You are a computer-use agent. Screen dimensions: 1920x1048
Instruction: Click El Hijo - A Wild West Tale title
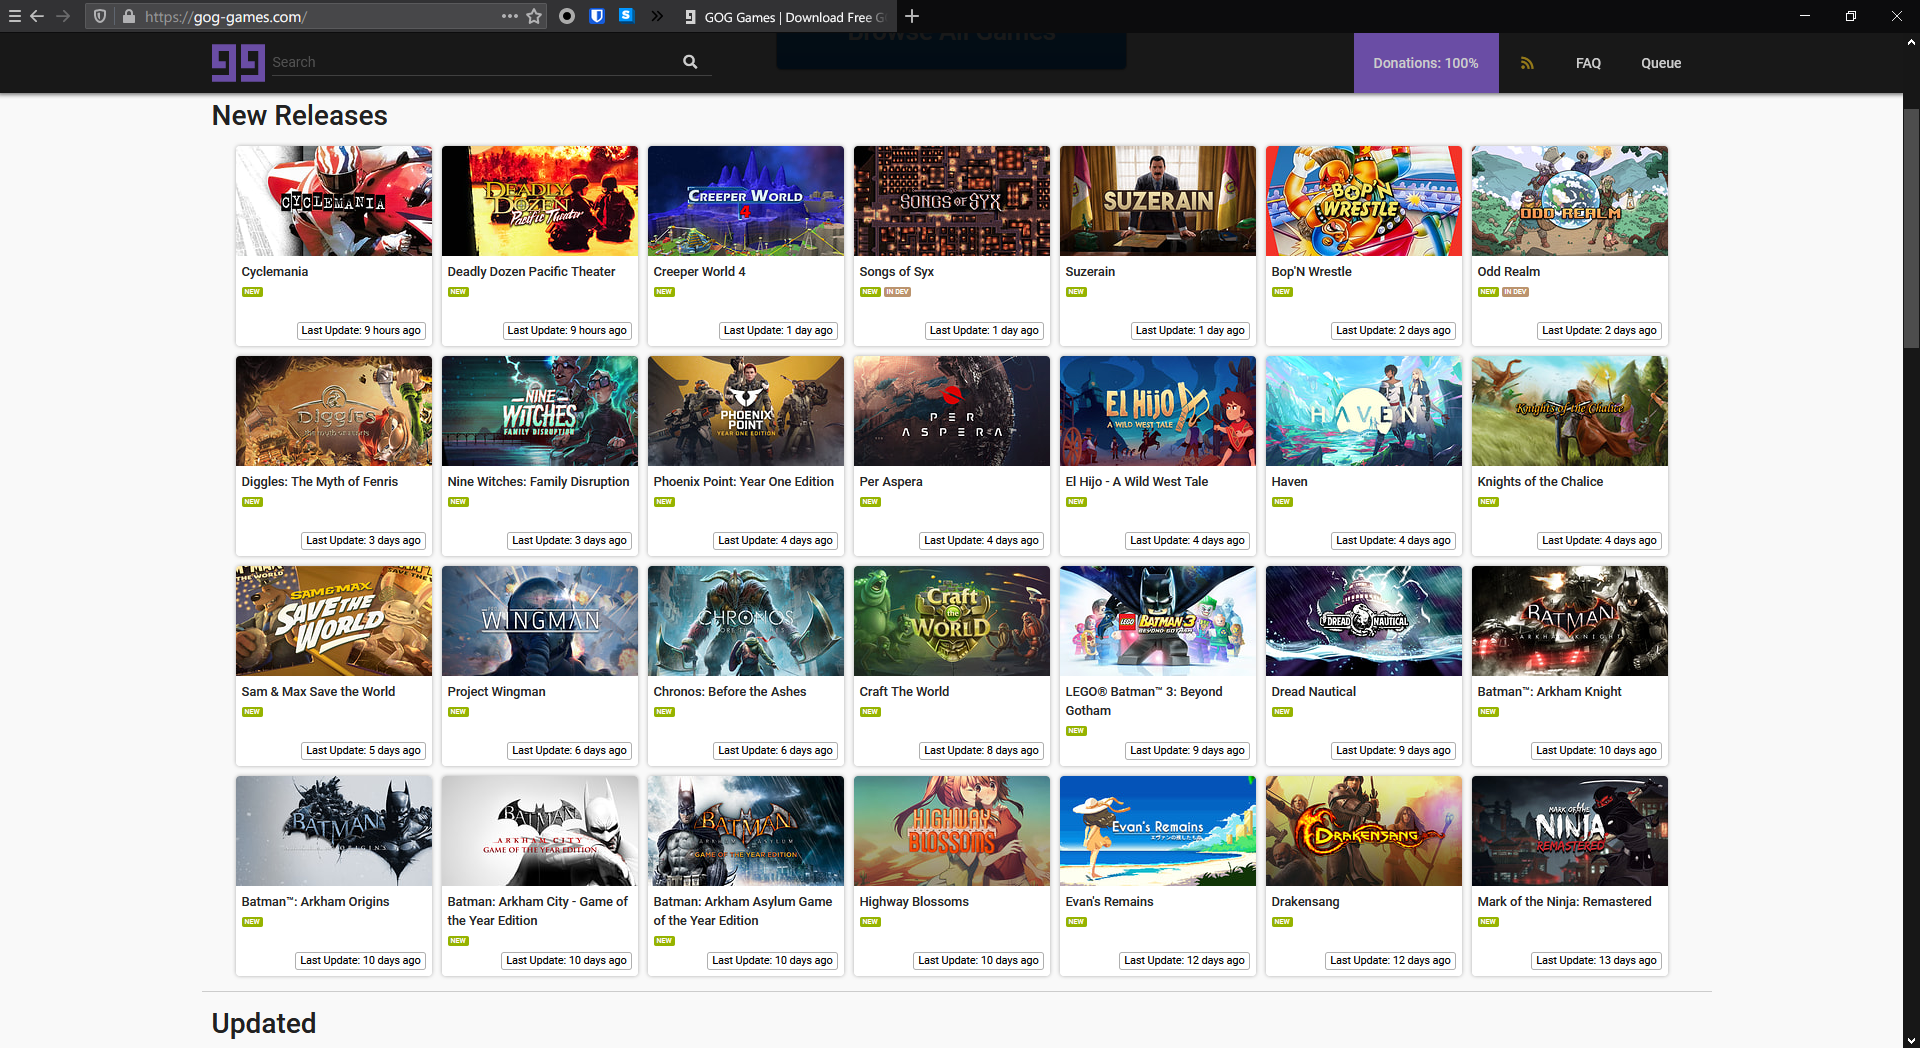[x=1136, y=482]
